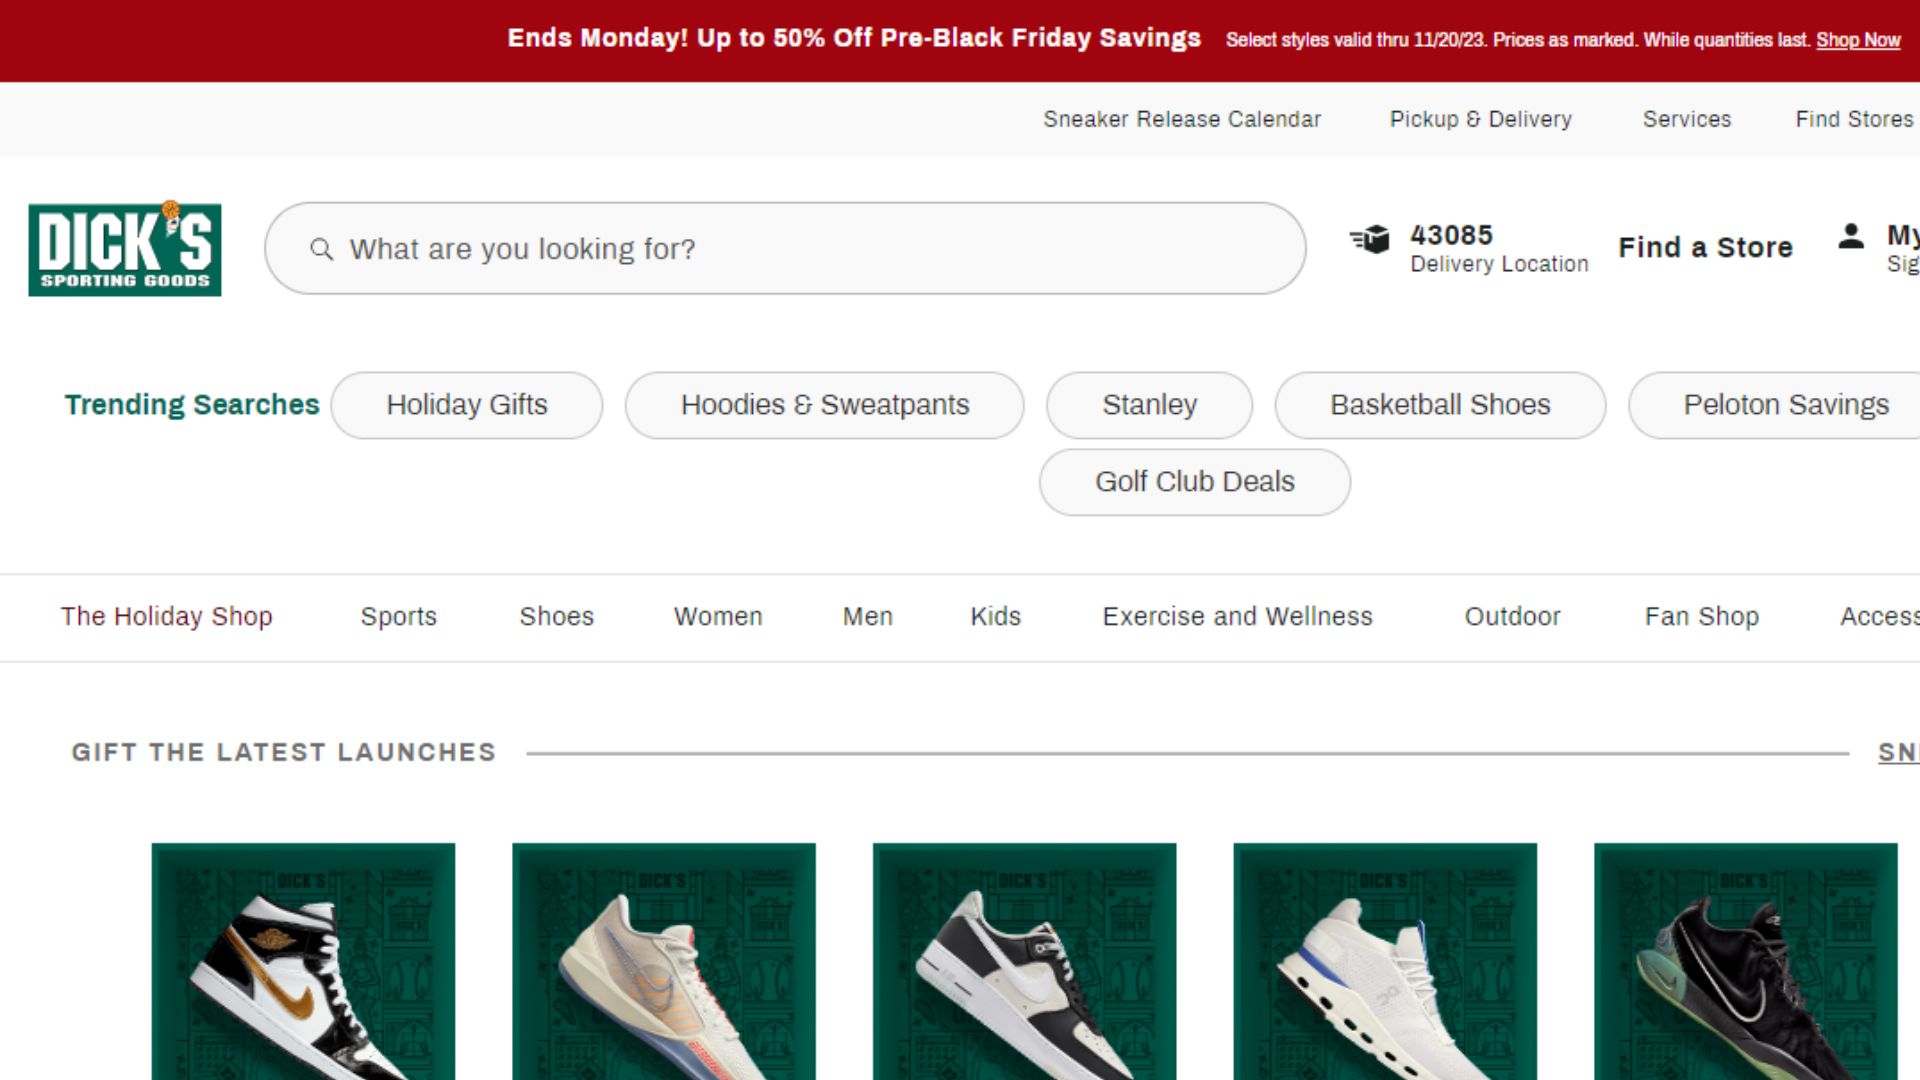Select the Golf Club Deals trending search
The image size is (1920, 1080).
(1195, 482)
